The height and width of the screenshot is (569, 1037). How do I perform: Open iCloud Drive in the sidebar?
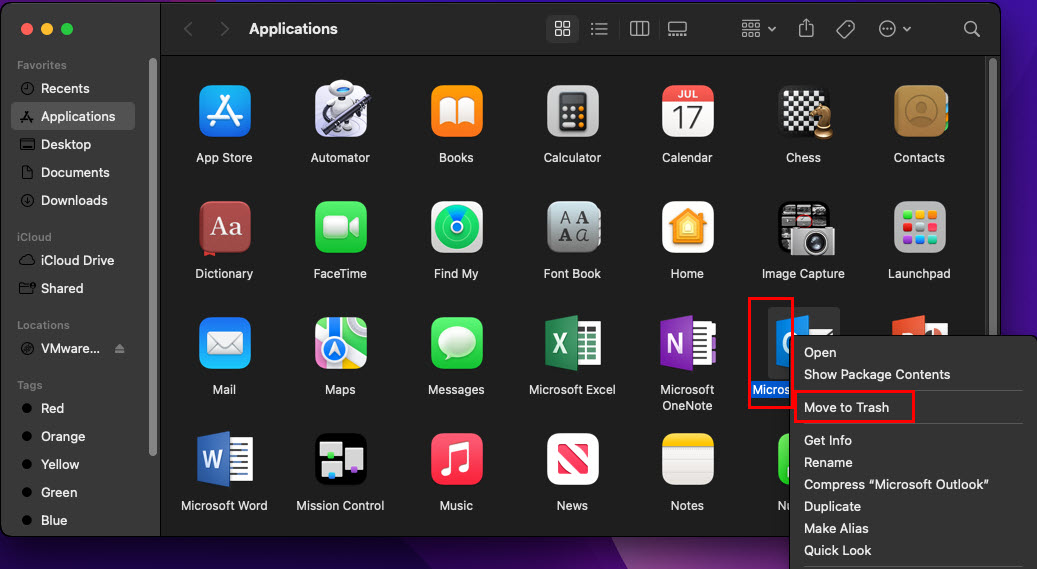[x=73, y=261]
